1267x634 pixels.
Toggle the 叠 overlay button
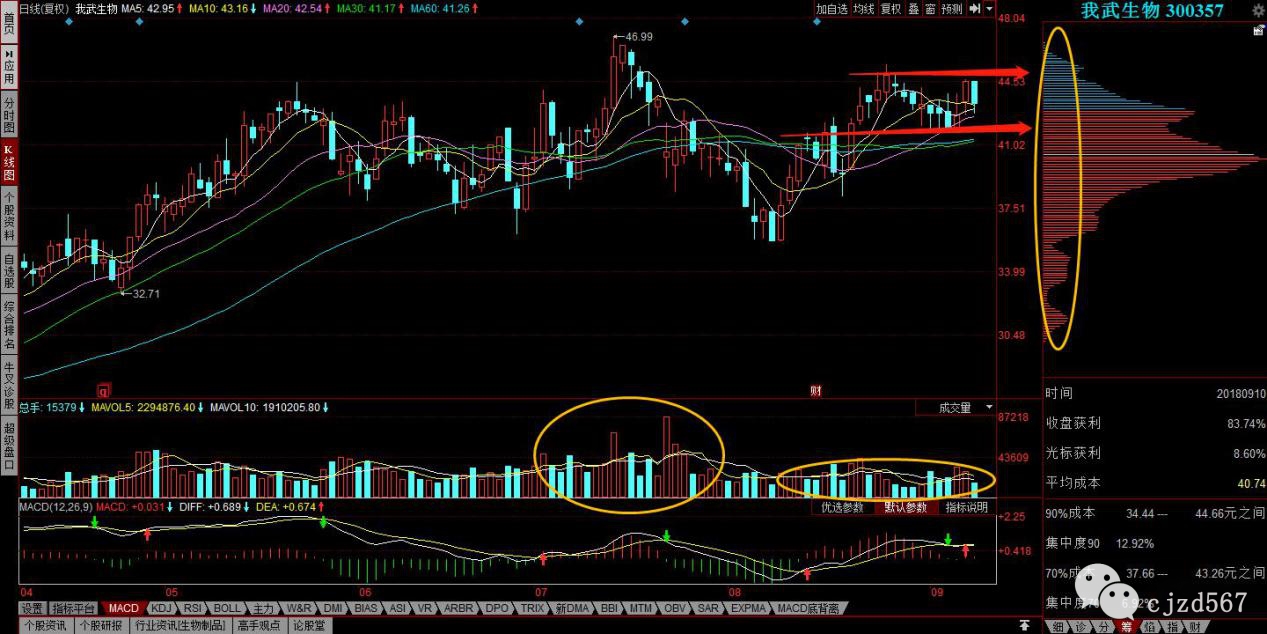pyautogui.click(x=913, y=9)
